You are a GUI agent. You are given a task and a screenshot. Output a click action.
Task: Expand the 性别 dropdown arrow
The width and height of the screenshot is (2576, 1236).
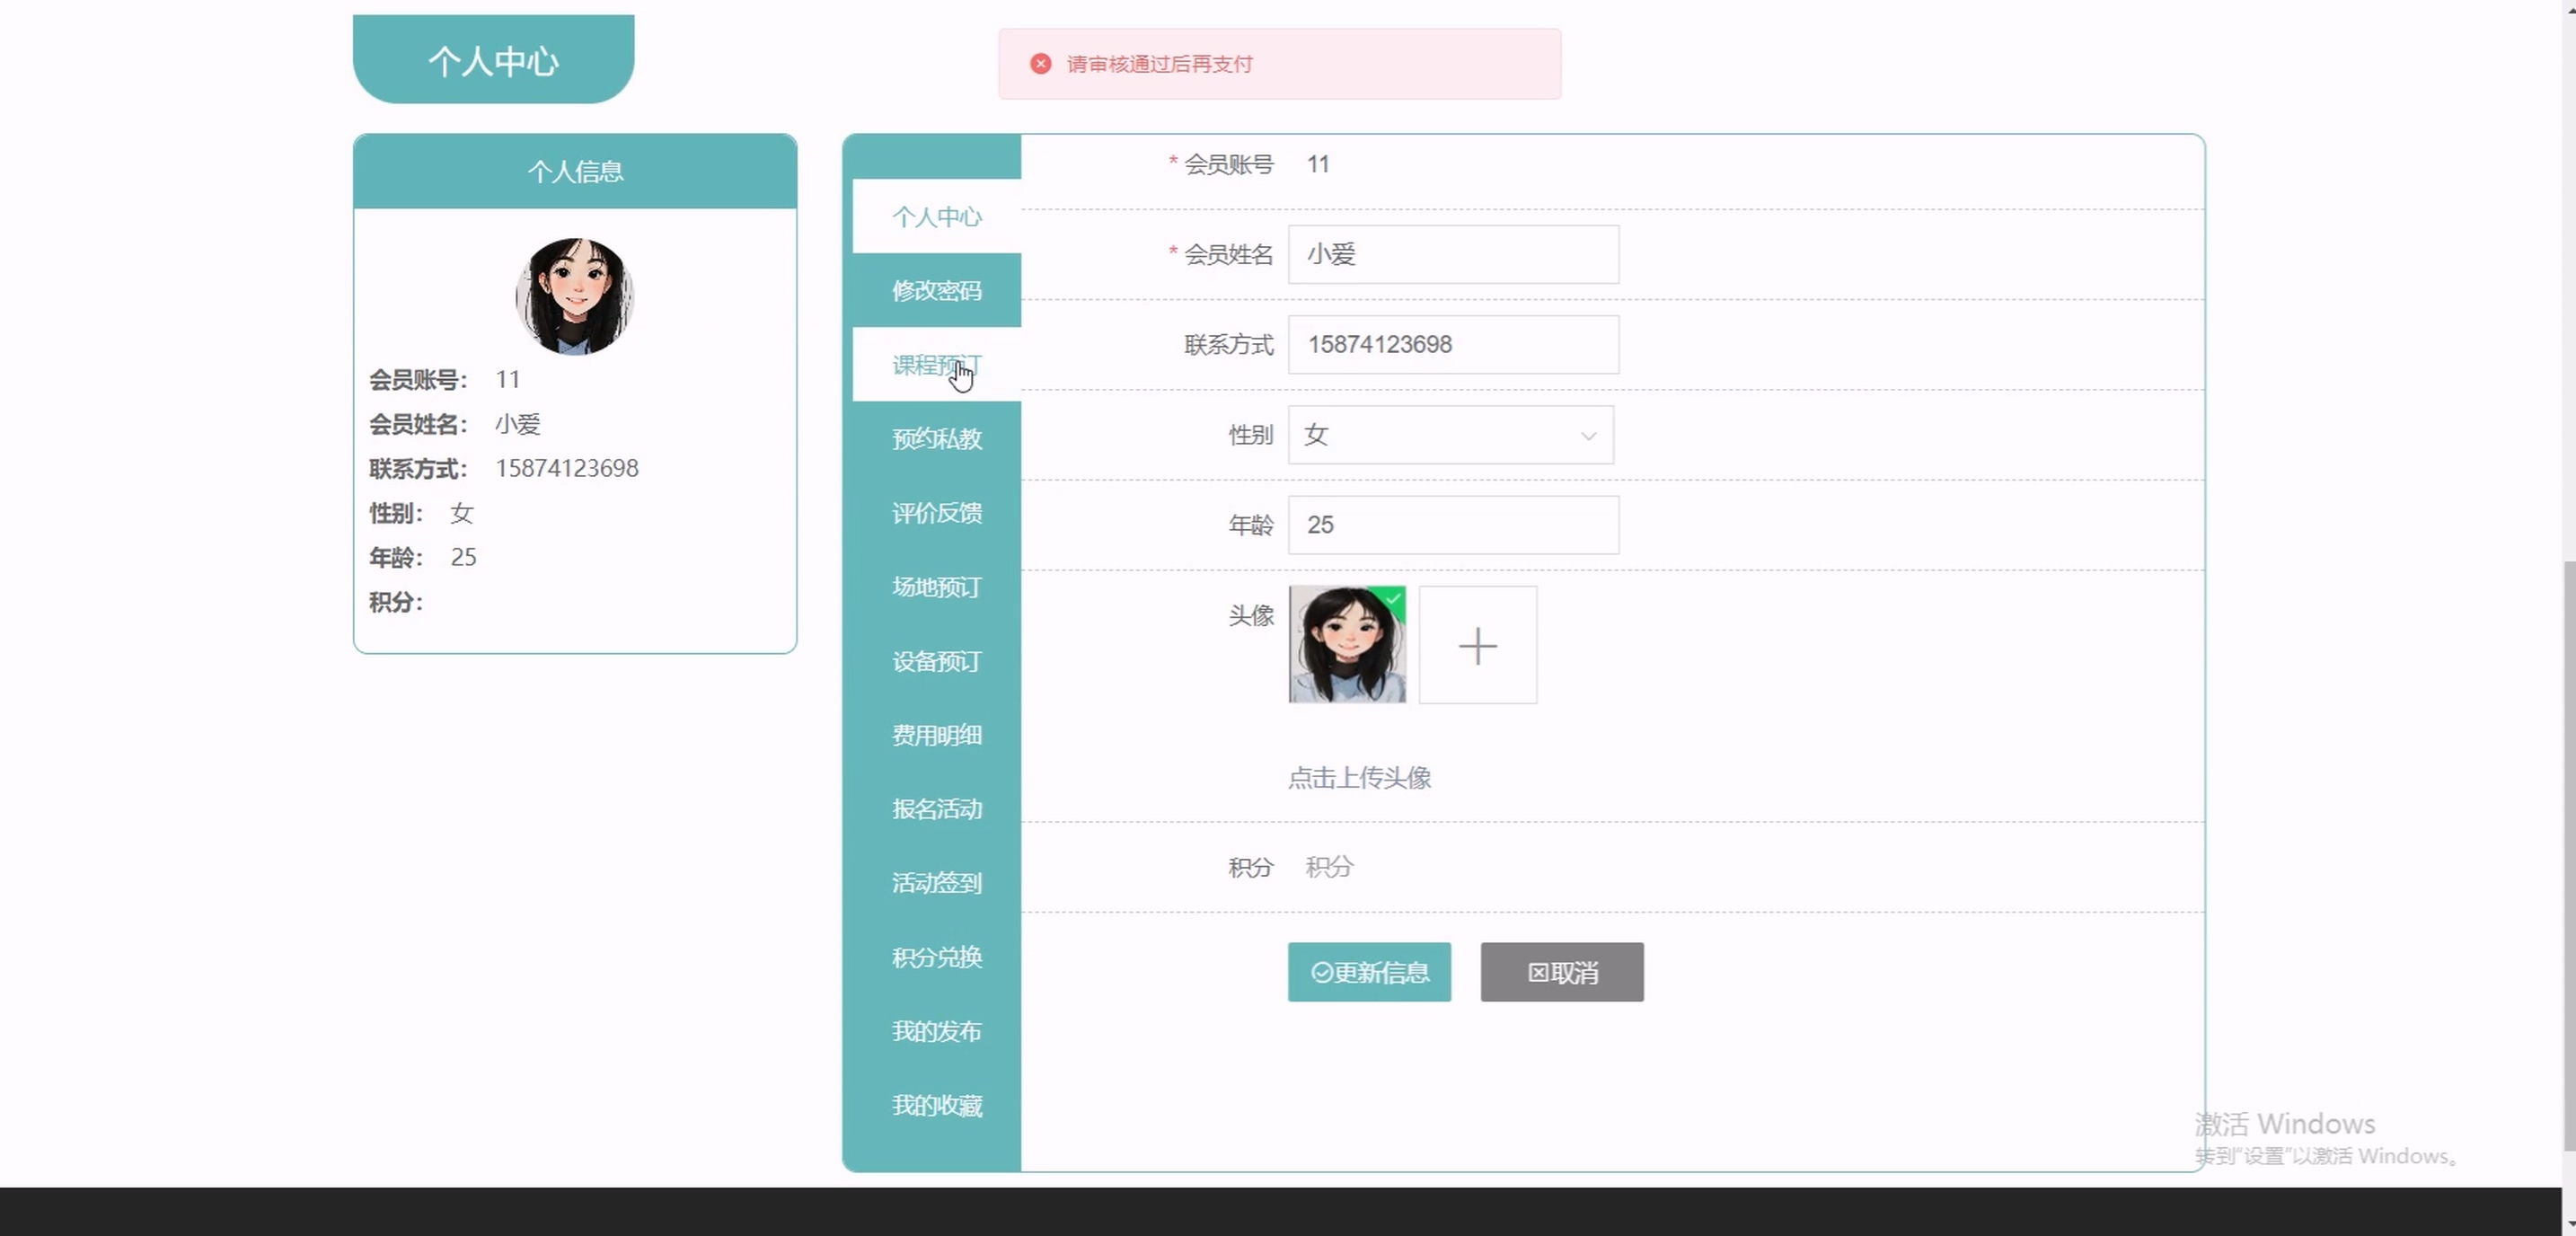1587,436
